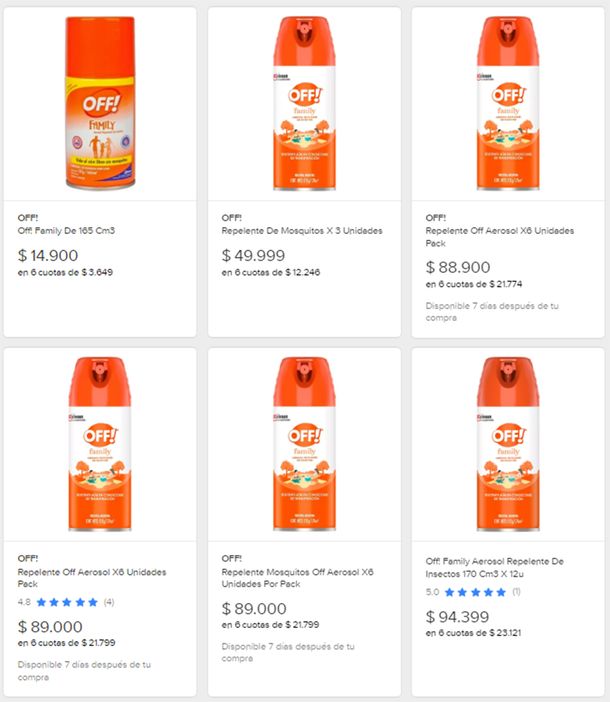Click the "en 6 cuotas de $ 12.246" text

276,272
